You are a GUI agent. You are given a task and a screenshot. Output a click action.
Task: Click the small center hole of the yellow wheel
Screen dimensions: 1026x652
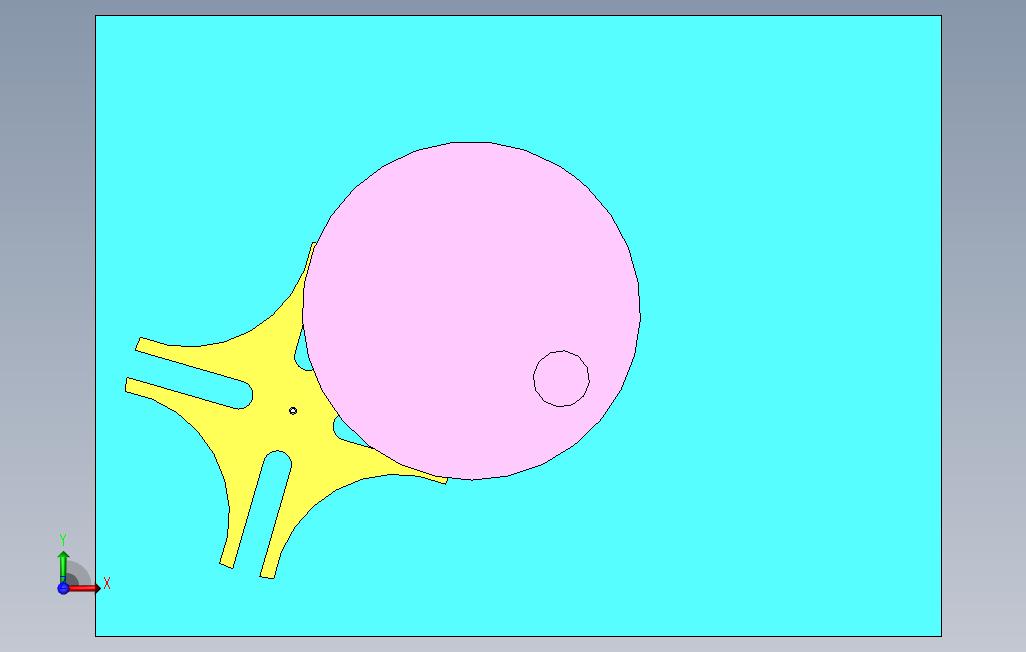[292, 410]
